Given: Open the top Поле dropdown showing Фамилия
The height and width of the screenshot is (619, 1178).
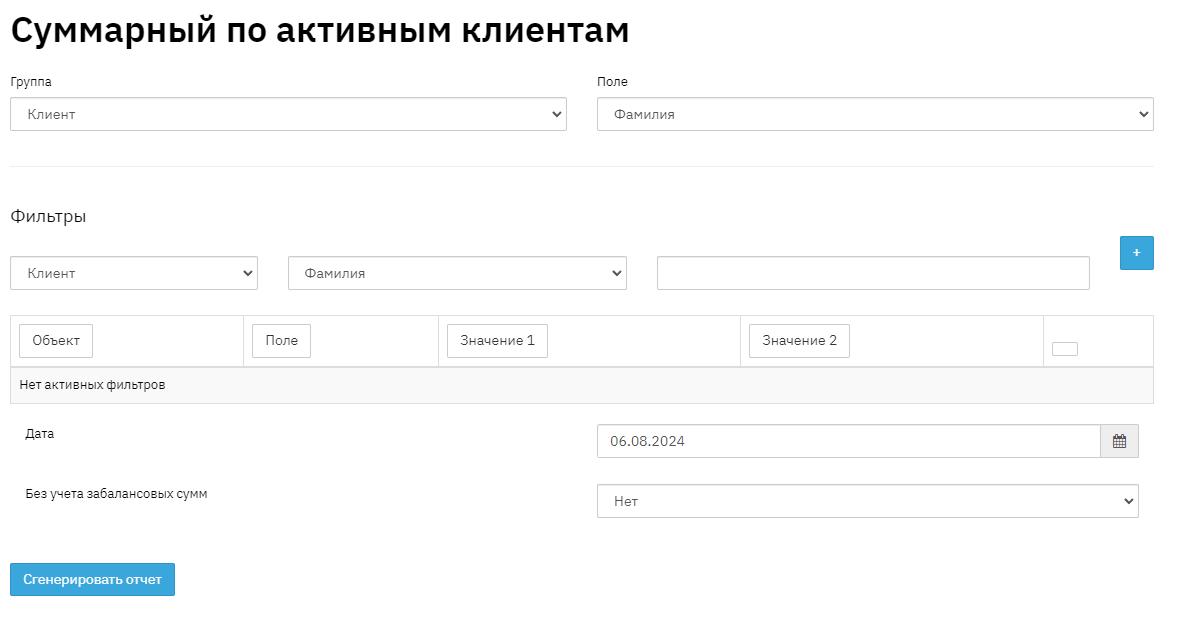Looking at the screenshot, I should [x=874, y=114].
